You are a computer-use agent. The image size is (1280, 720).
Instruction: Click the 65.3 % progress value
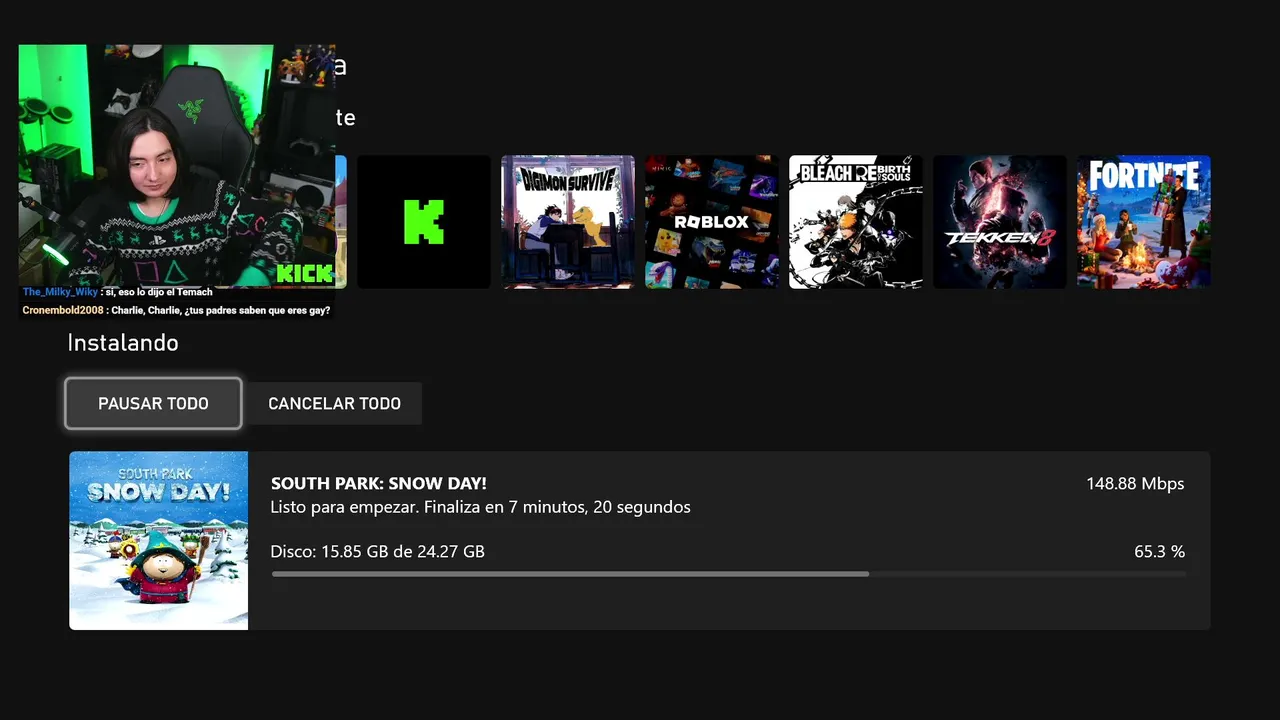1159,551
